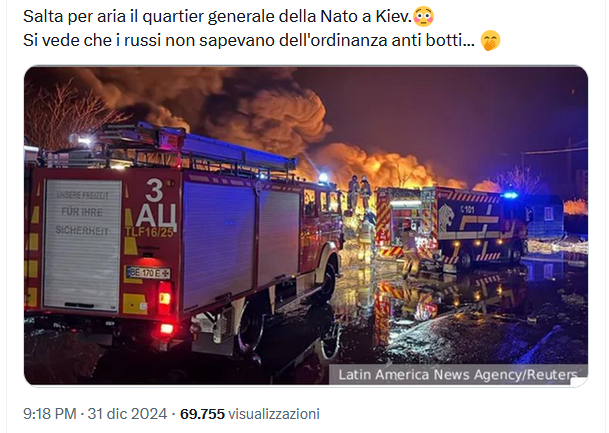The width and height of the screenshot is (609, 433).
Task: Click the TLF16/25 marking on the fire truck
Action: [x=149, y=232]
